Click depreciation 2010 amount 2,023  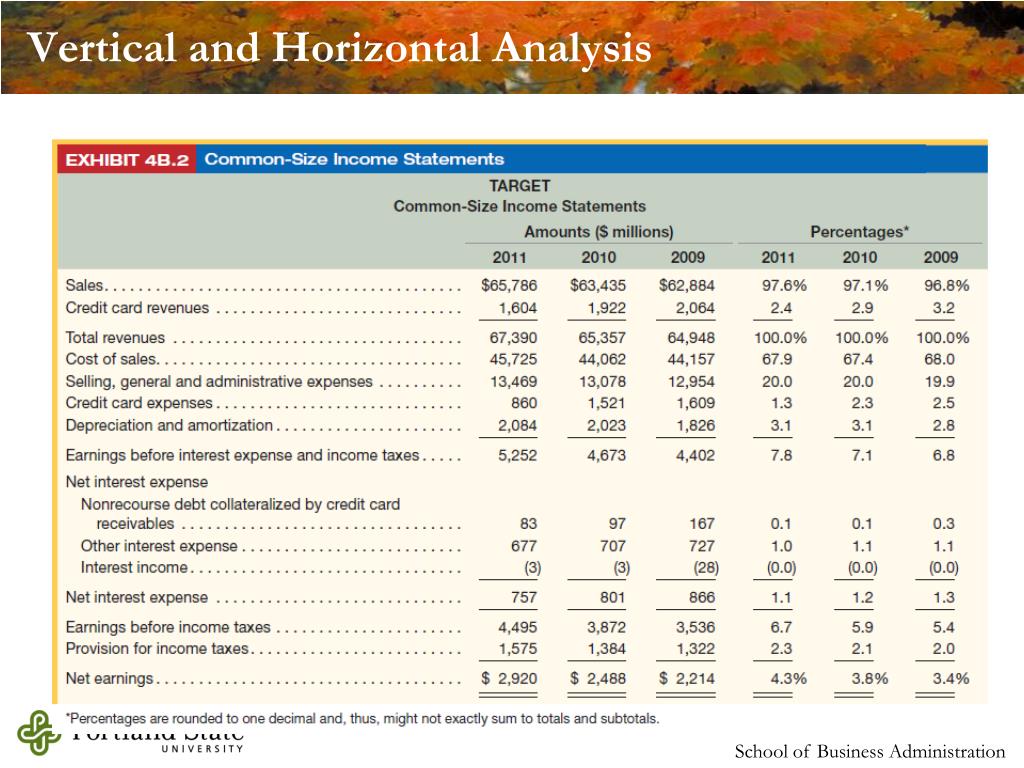606,425
